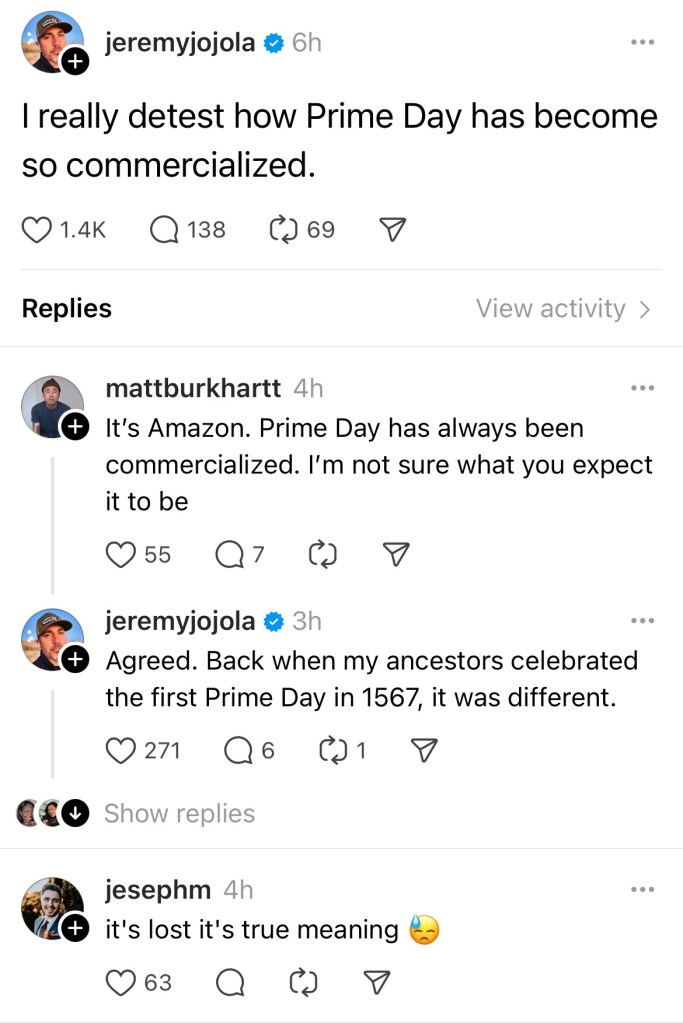Like mattburkhartt's reply
Image resolution: width=683 pixels, height=1023 pixels.
pos(121,554)
